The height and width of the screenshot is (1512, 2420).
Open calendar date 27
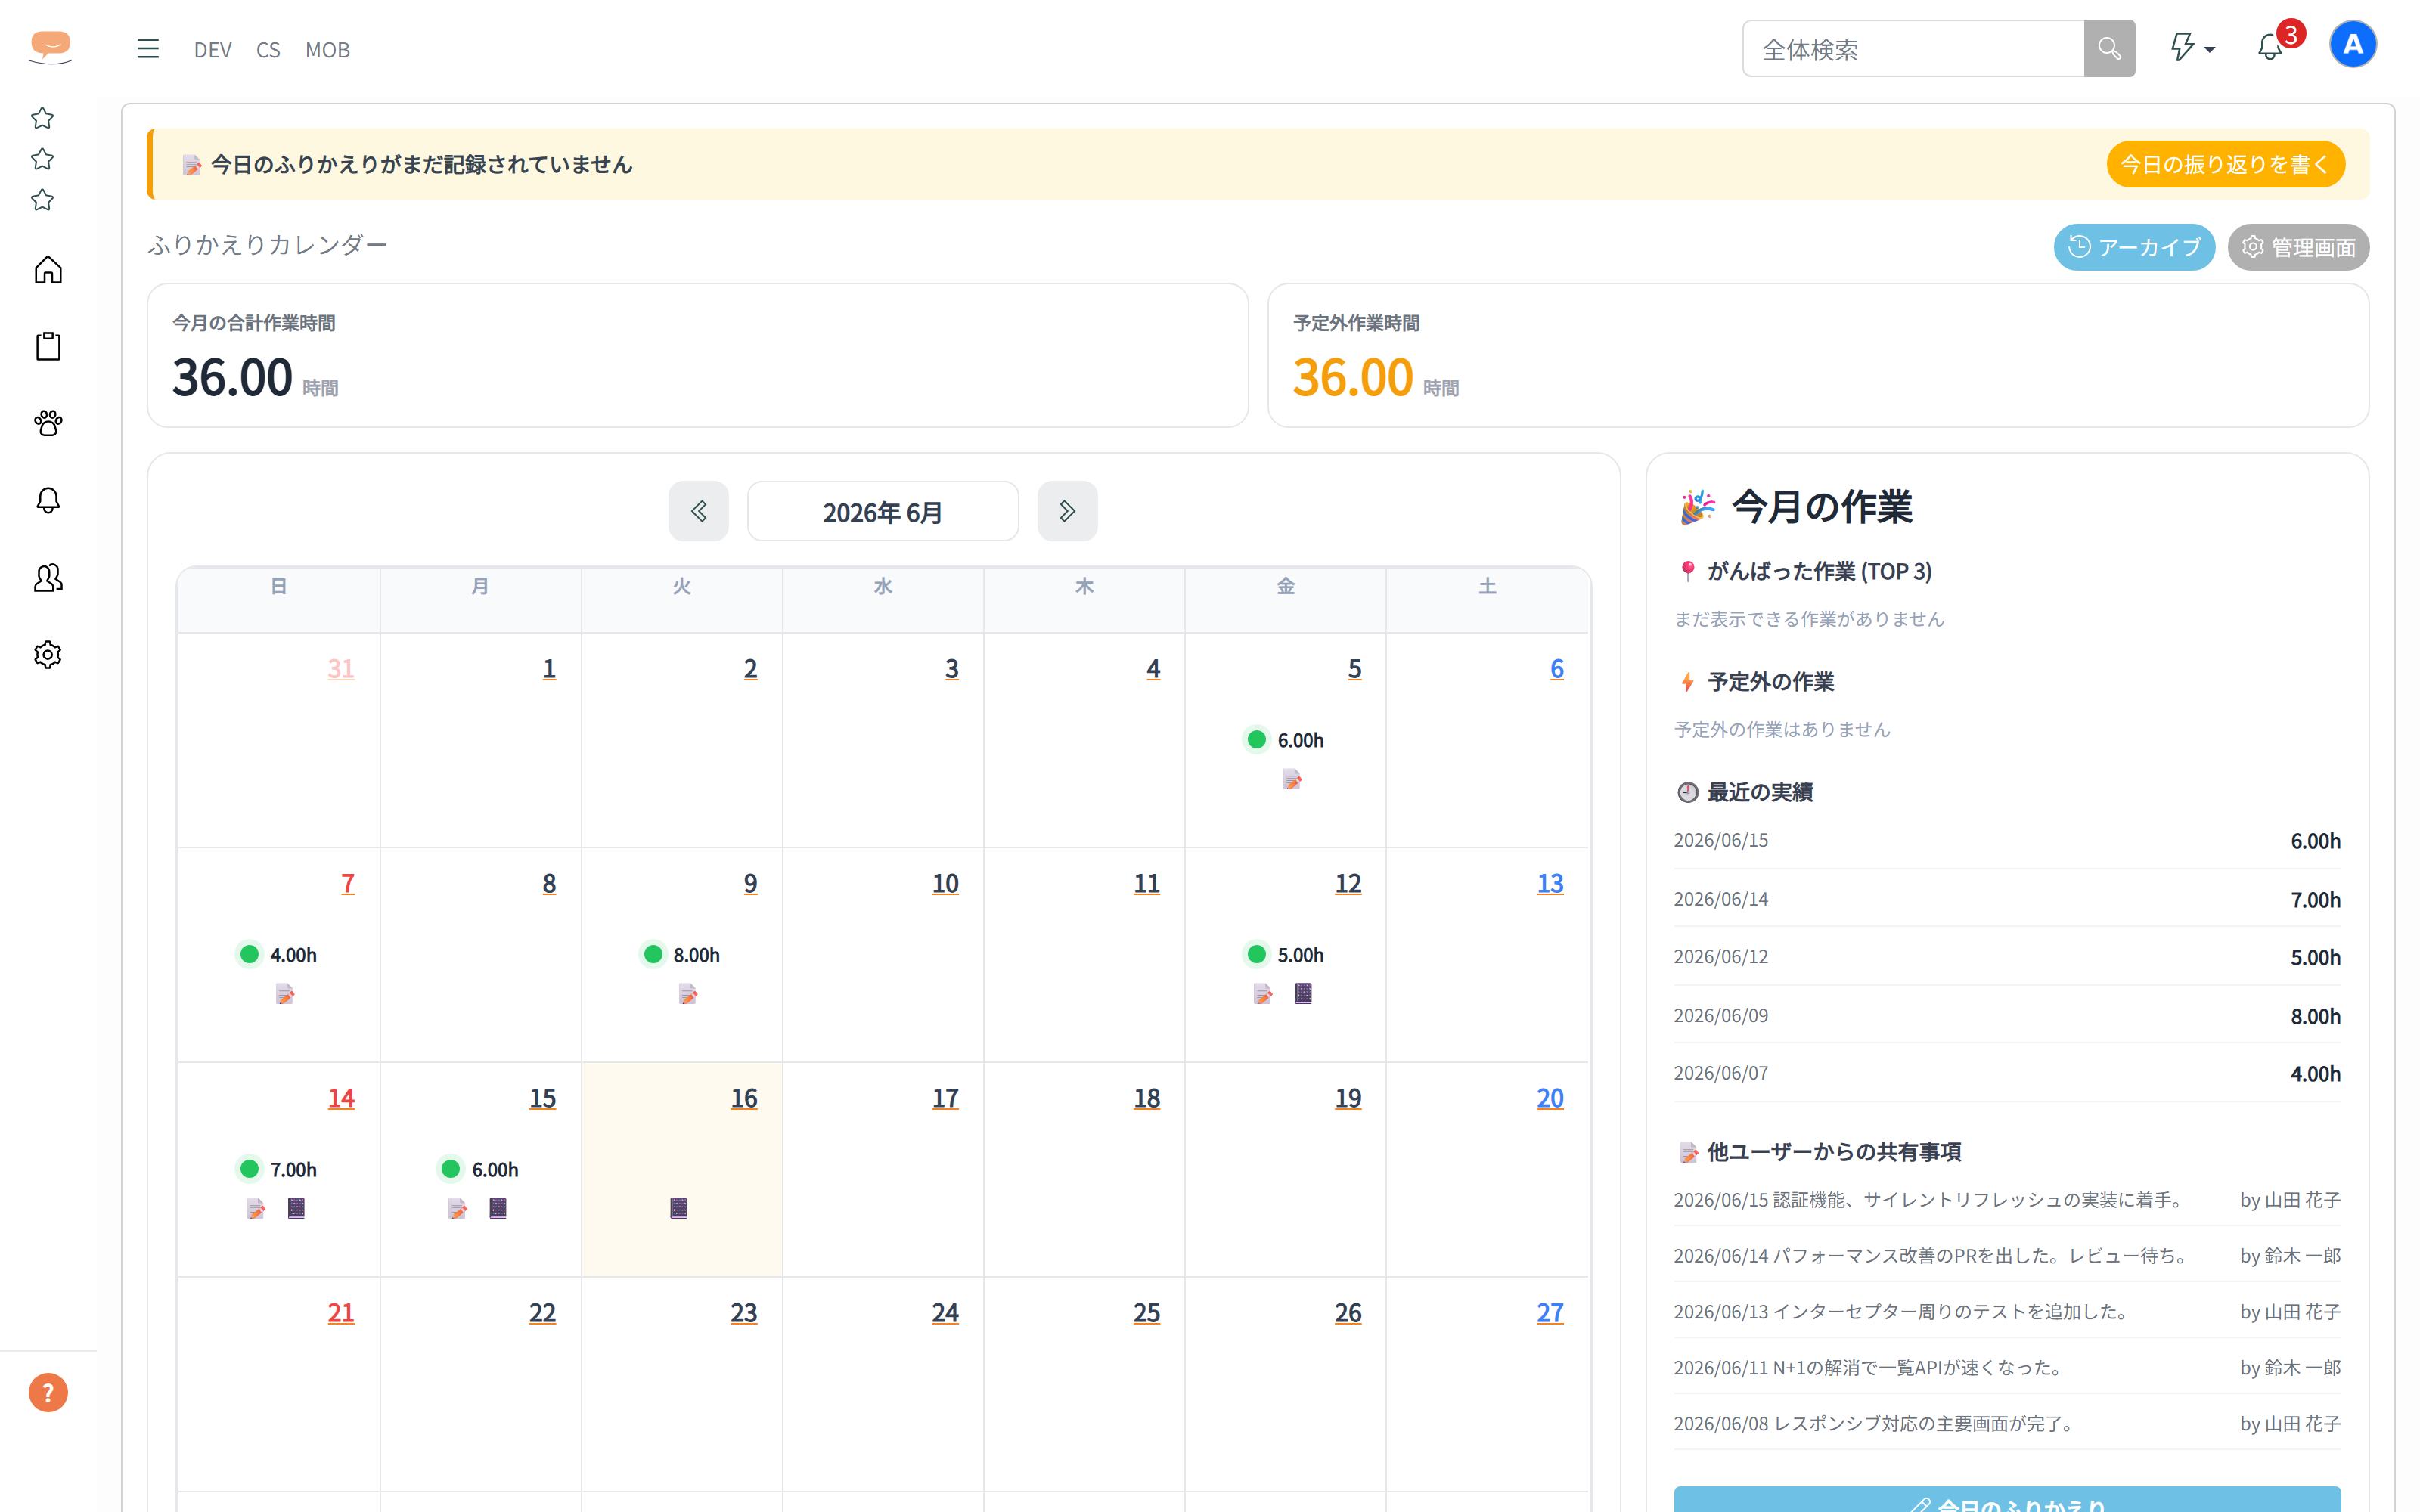(1550, 1313)
